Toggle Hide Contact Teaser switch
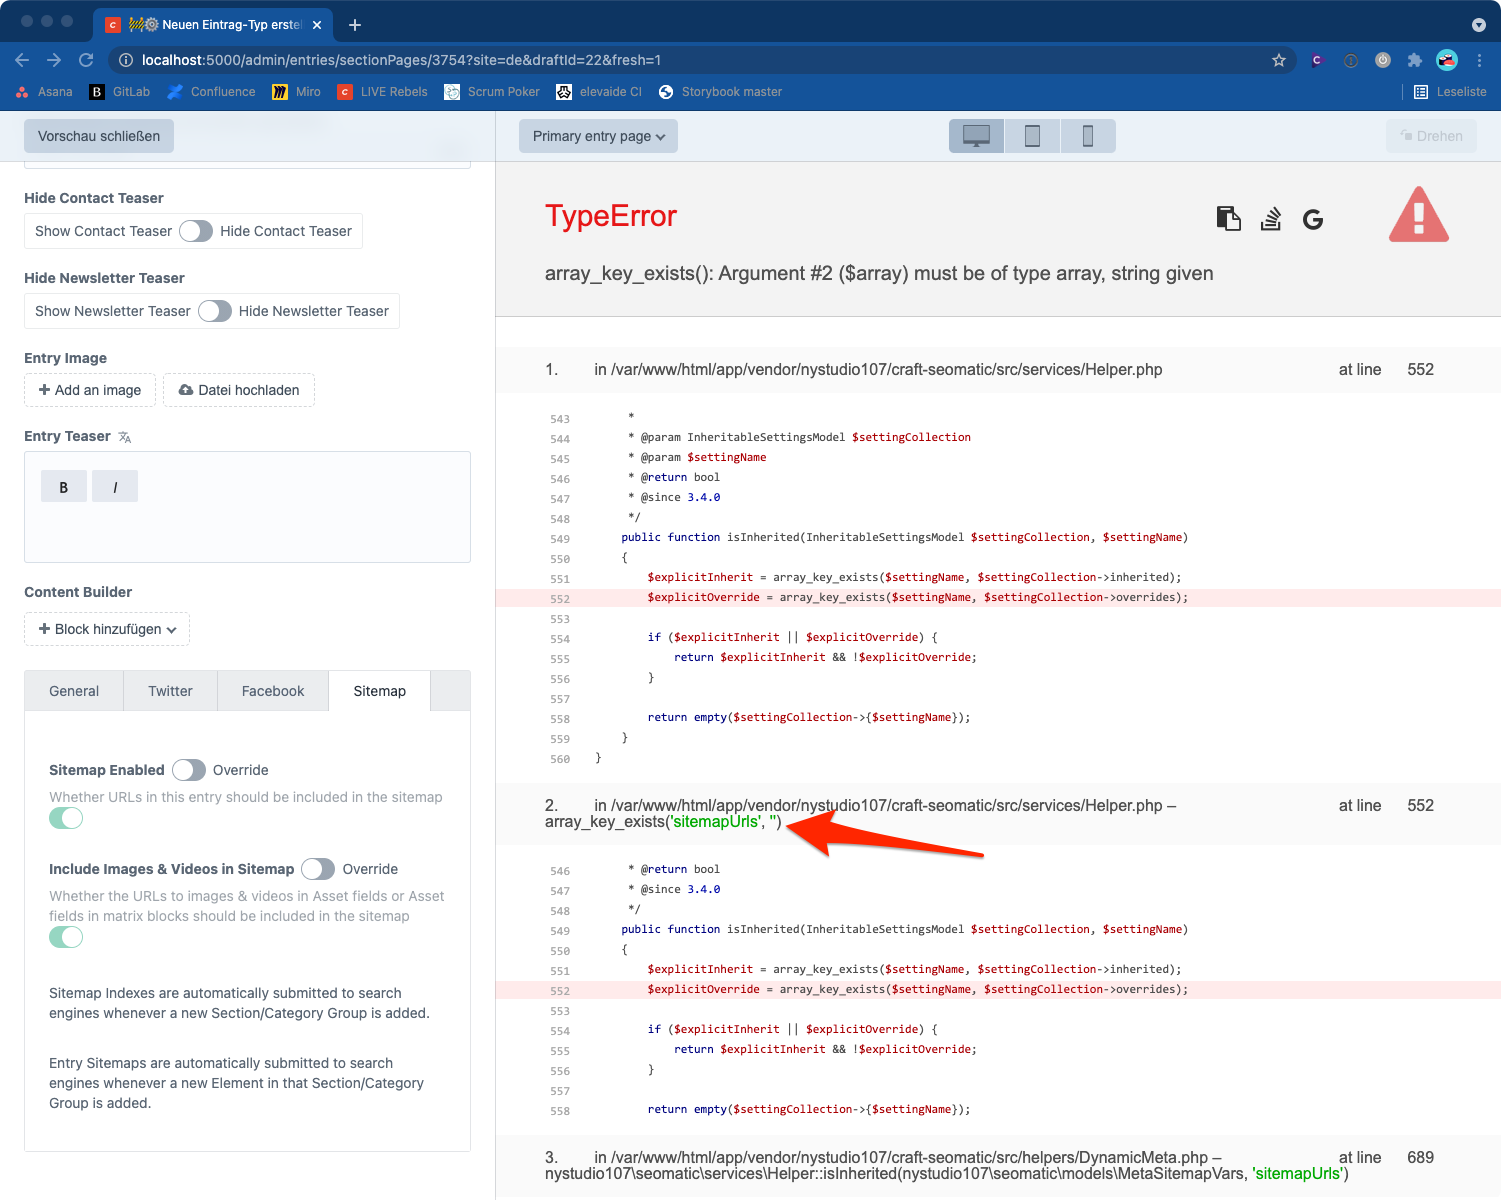The image size is (1501, 1200). (196, 231)
